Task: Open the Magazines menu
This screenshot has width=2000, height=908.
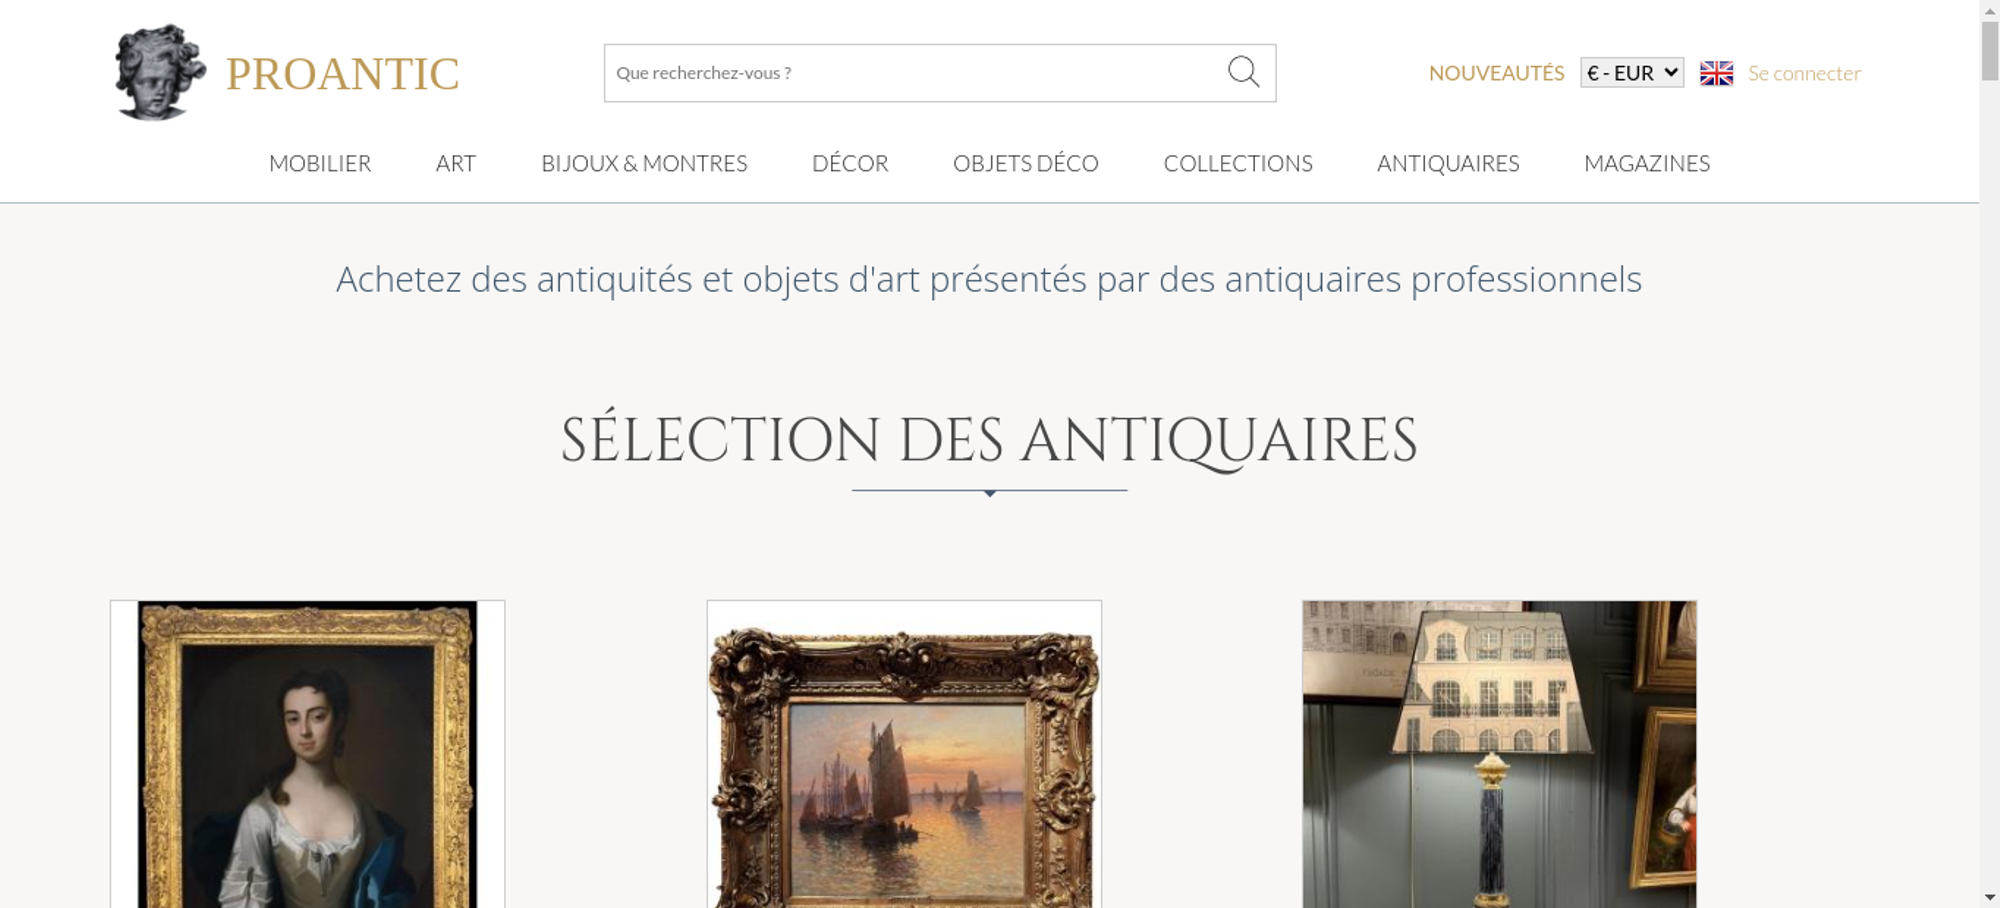Action: pyautogui.click(x=1647, y=163)
